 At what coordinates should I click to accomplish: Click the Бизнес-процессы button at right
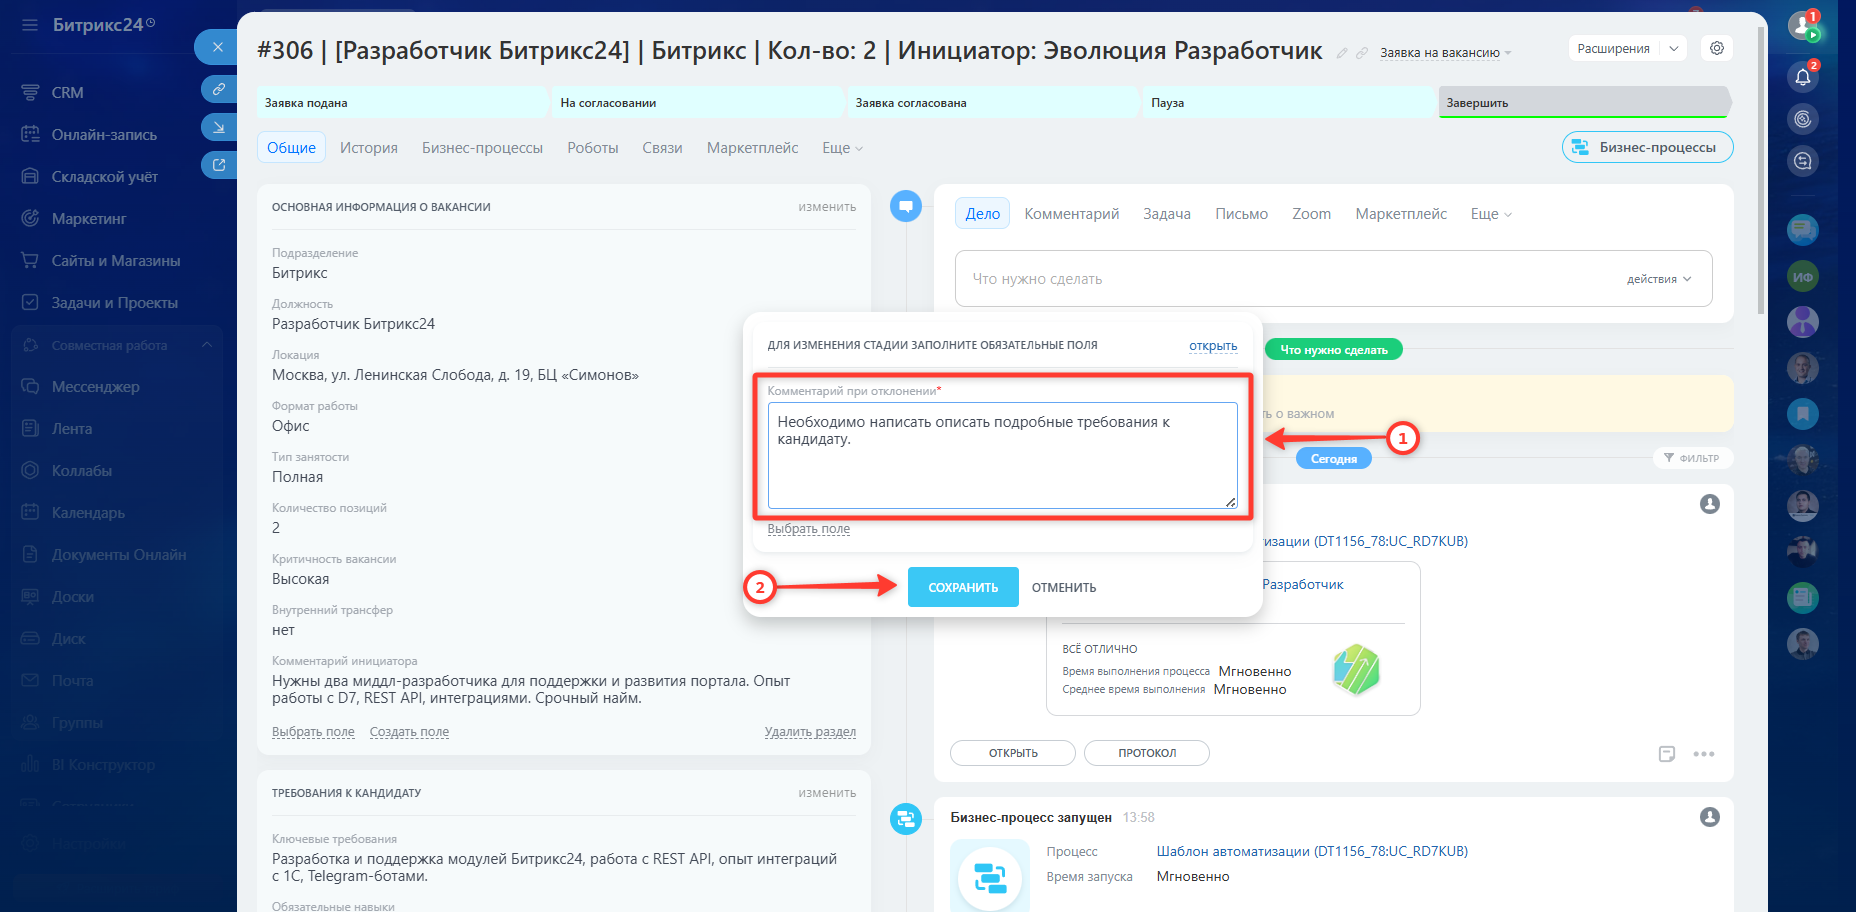click(x=1647, y=147)
